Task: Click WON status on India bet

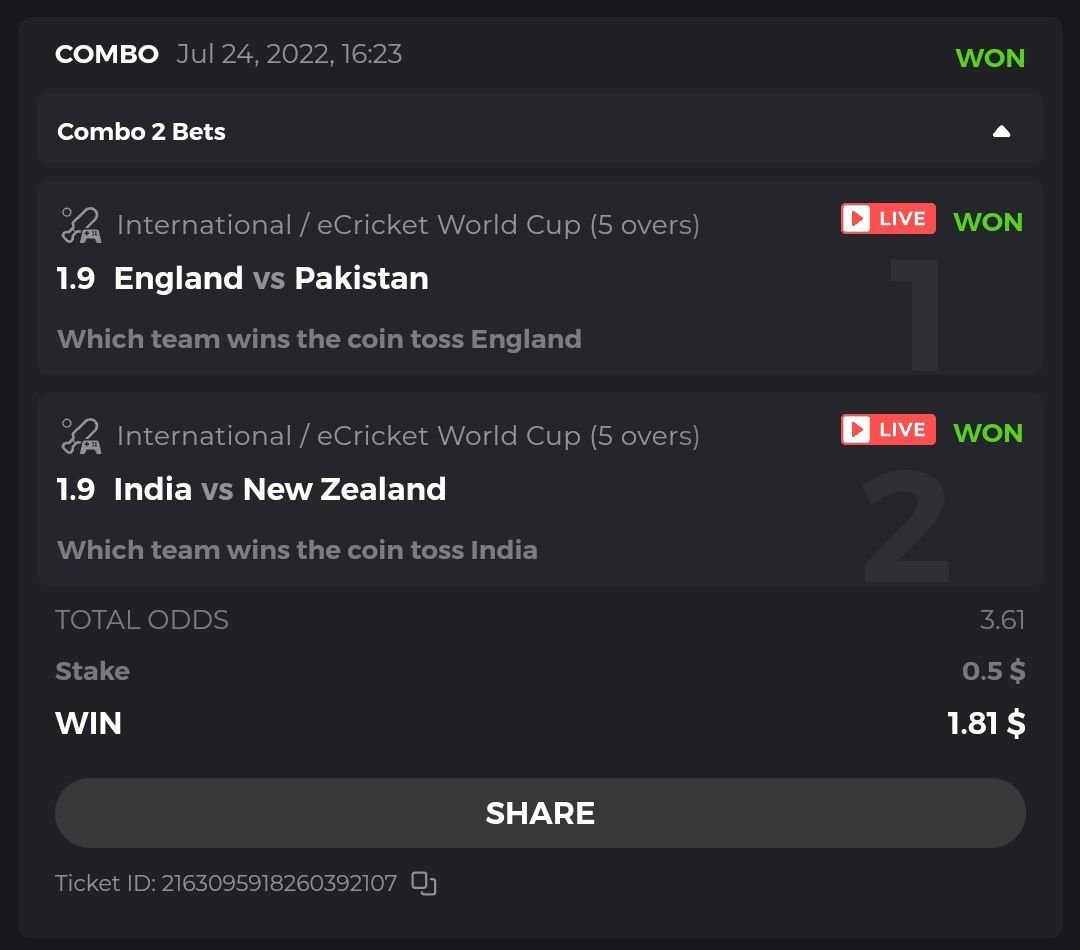Action: click(x=988, y=433)
